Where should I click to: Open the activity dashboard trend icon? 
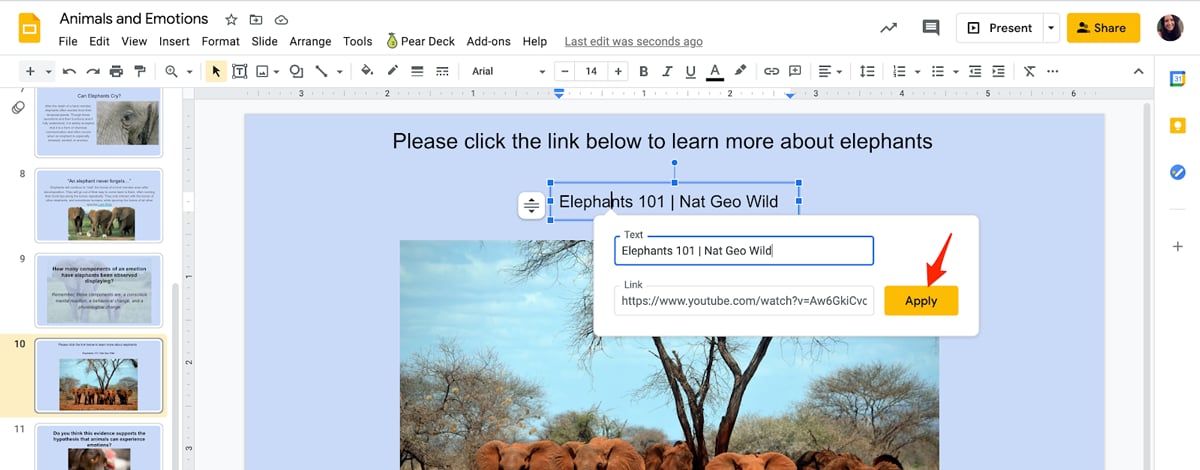point(888,28)
